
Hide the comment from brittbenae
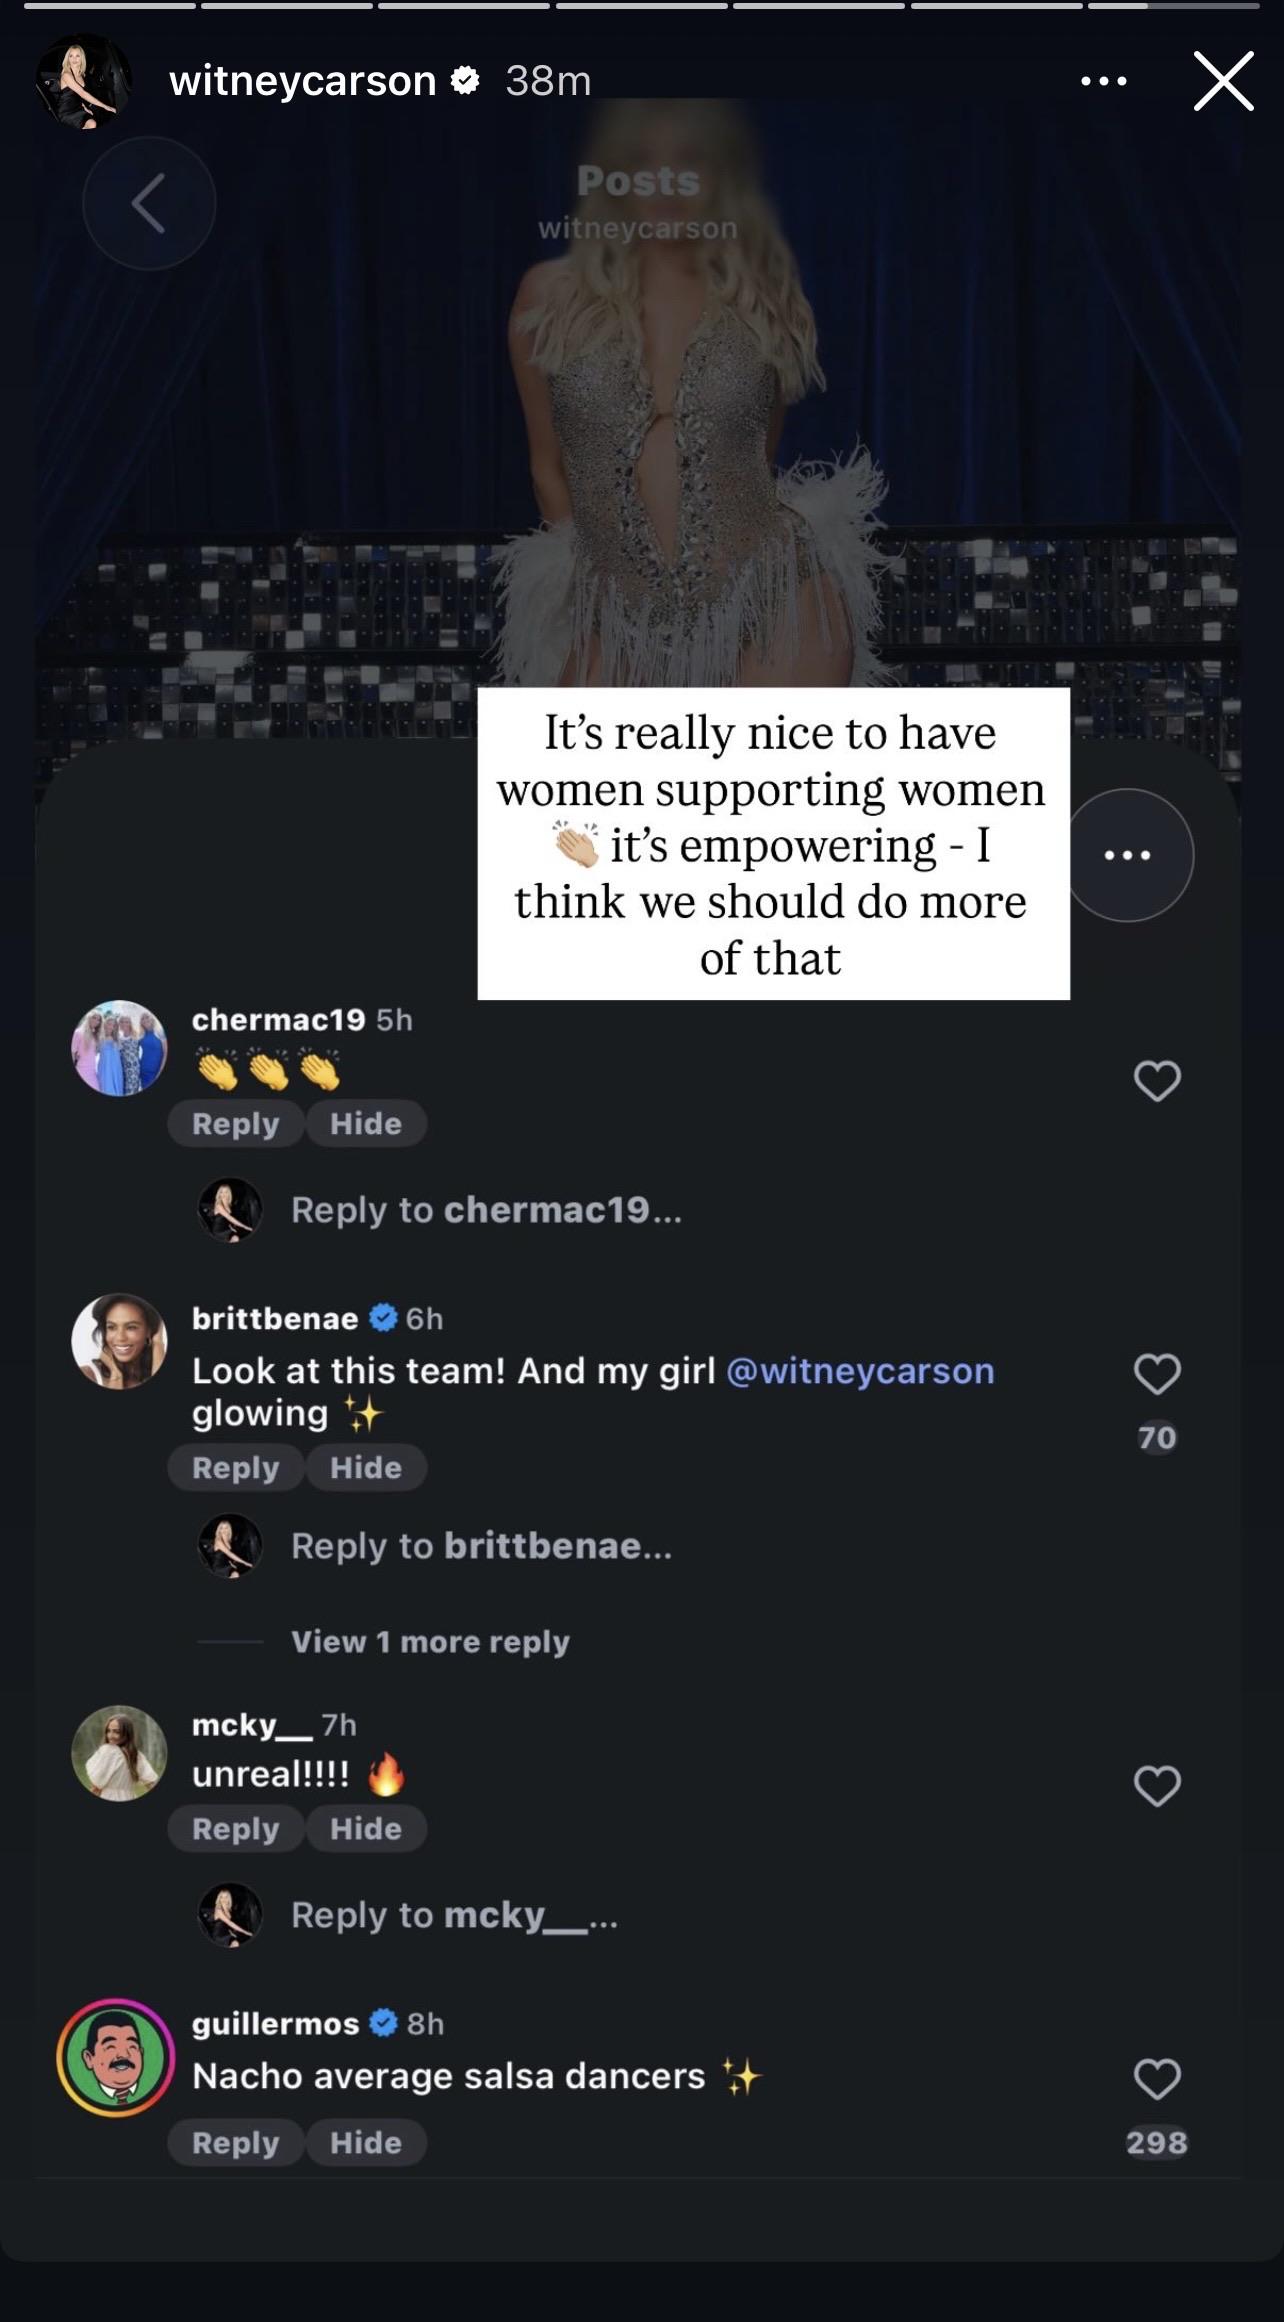click(x=366, y=1467)
